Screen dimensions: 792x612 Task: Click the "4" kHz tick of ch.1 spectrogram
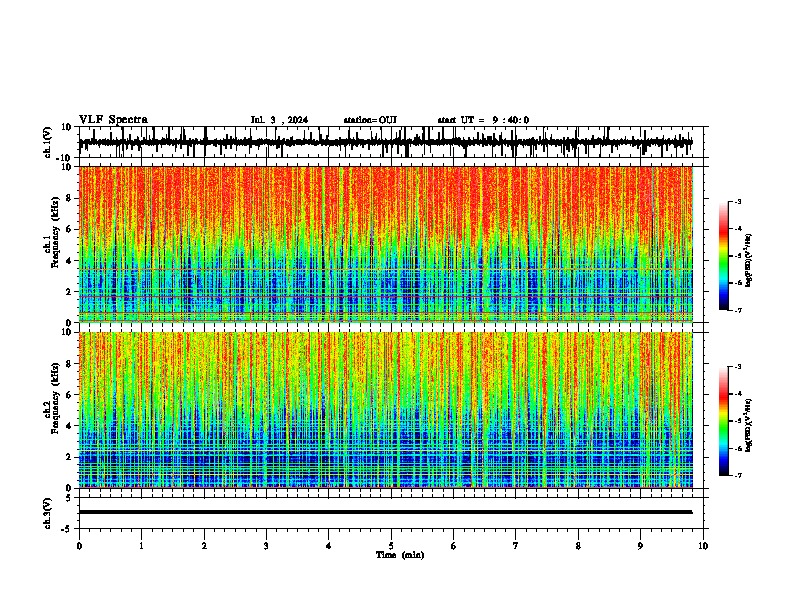pos(69,261)
